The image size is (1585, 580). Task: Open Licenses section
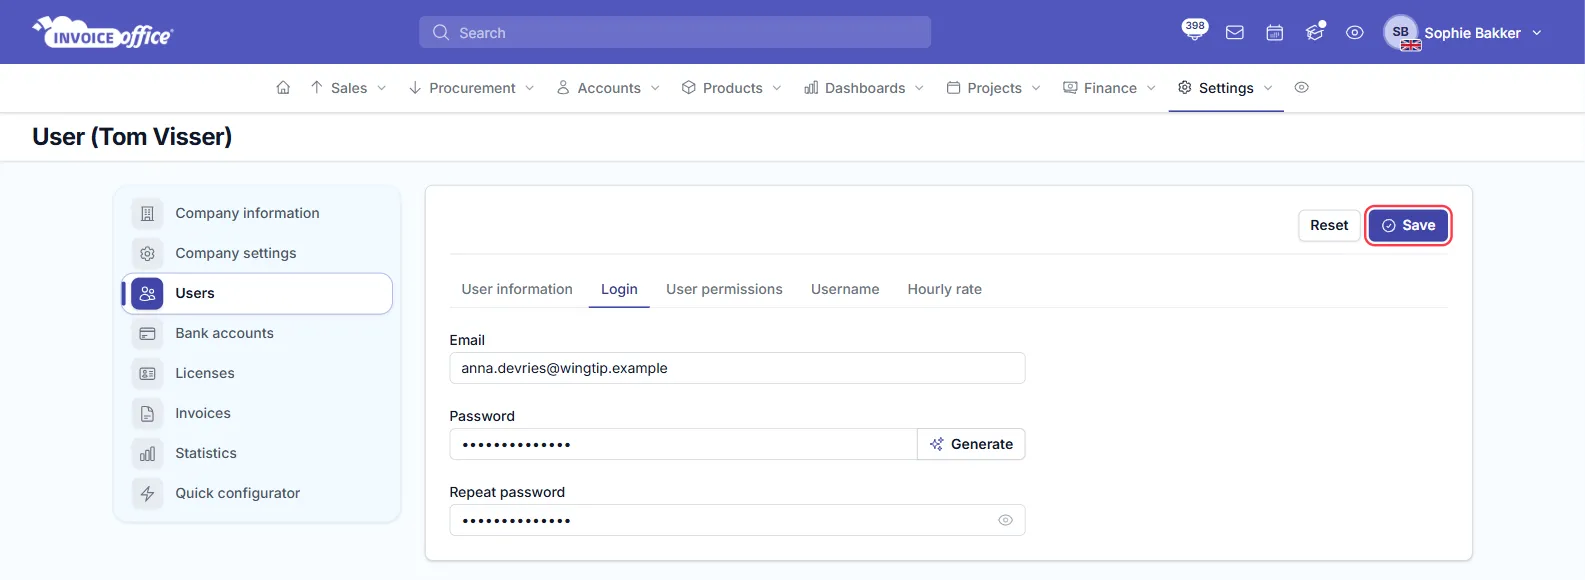point(257,373)
